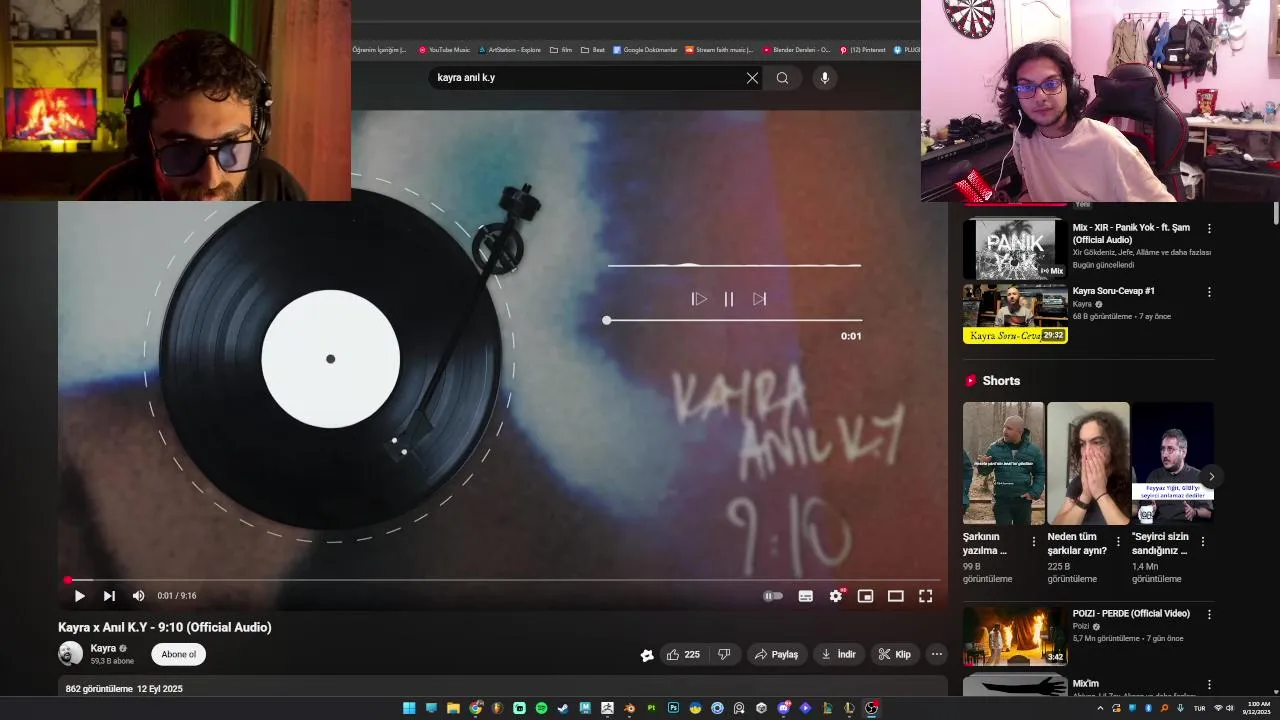This screenshot has height=720, width=1280.
Task: Open Stream faith music bookmark
Action: coord(719,50)
